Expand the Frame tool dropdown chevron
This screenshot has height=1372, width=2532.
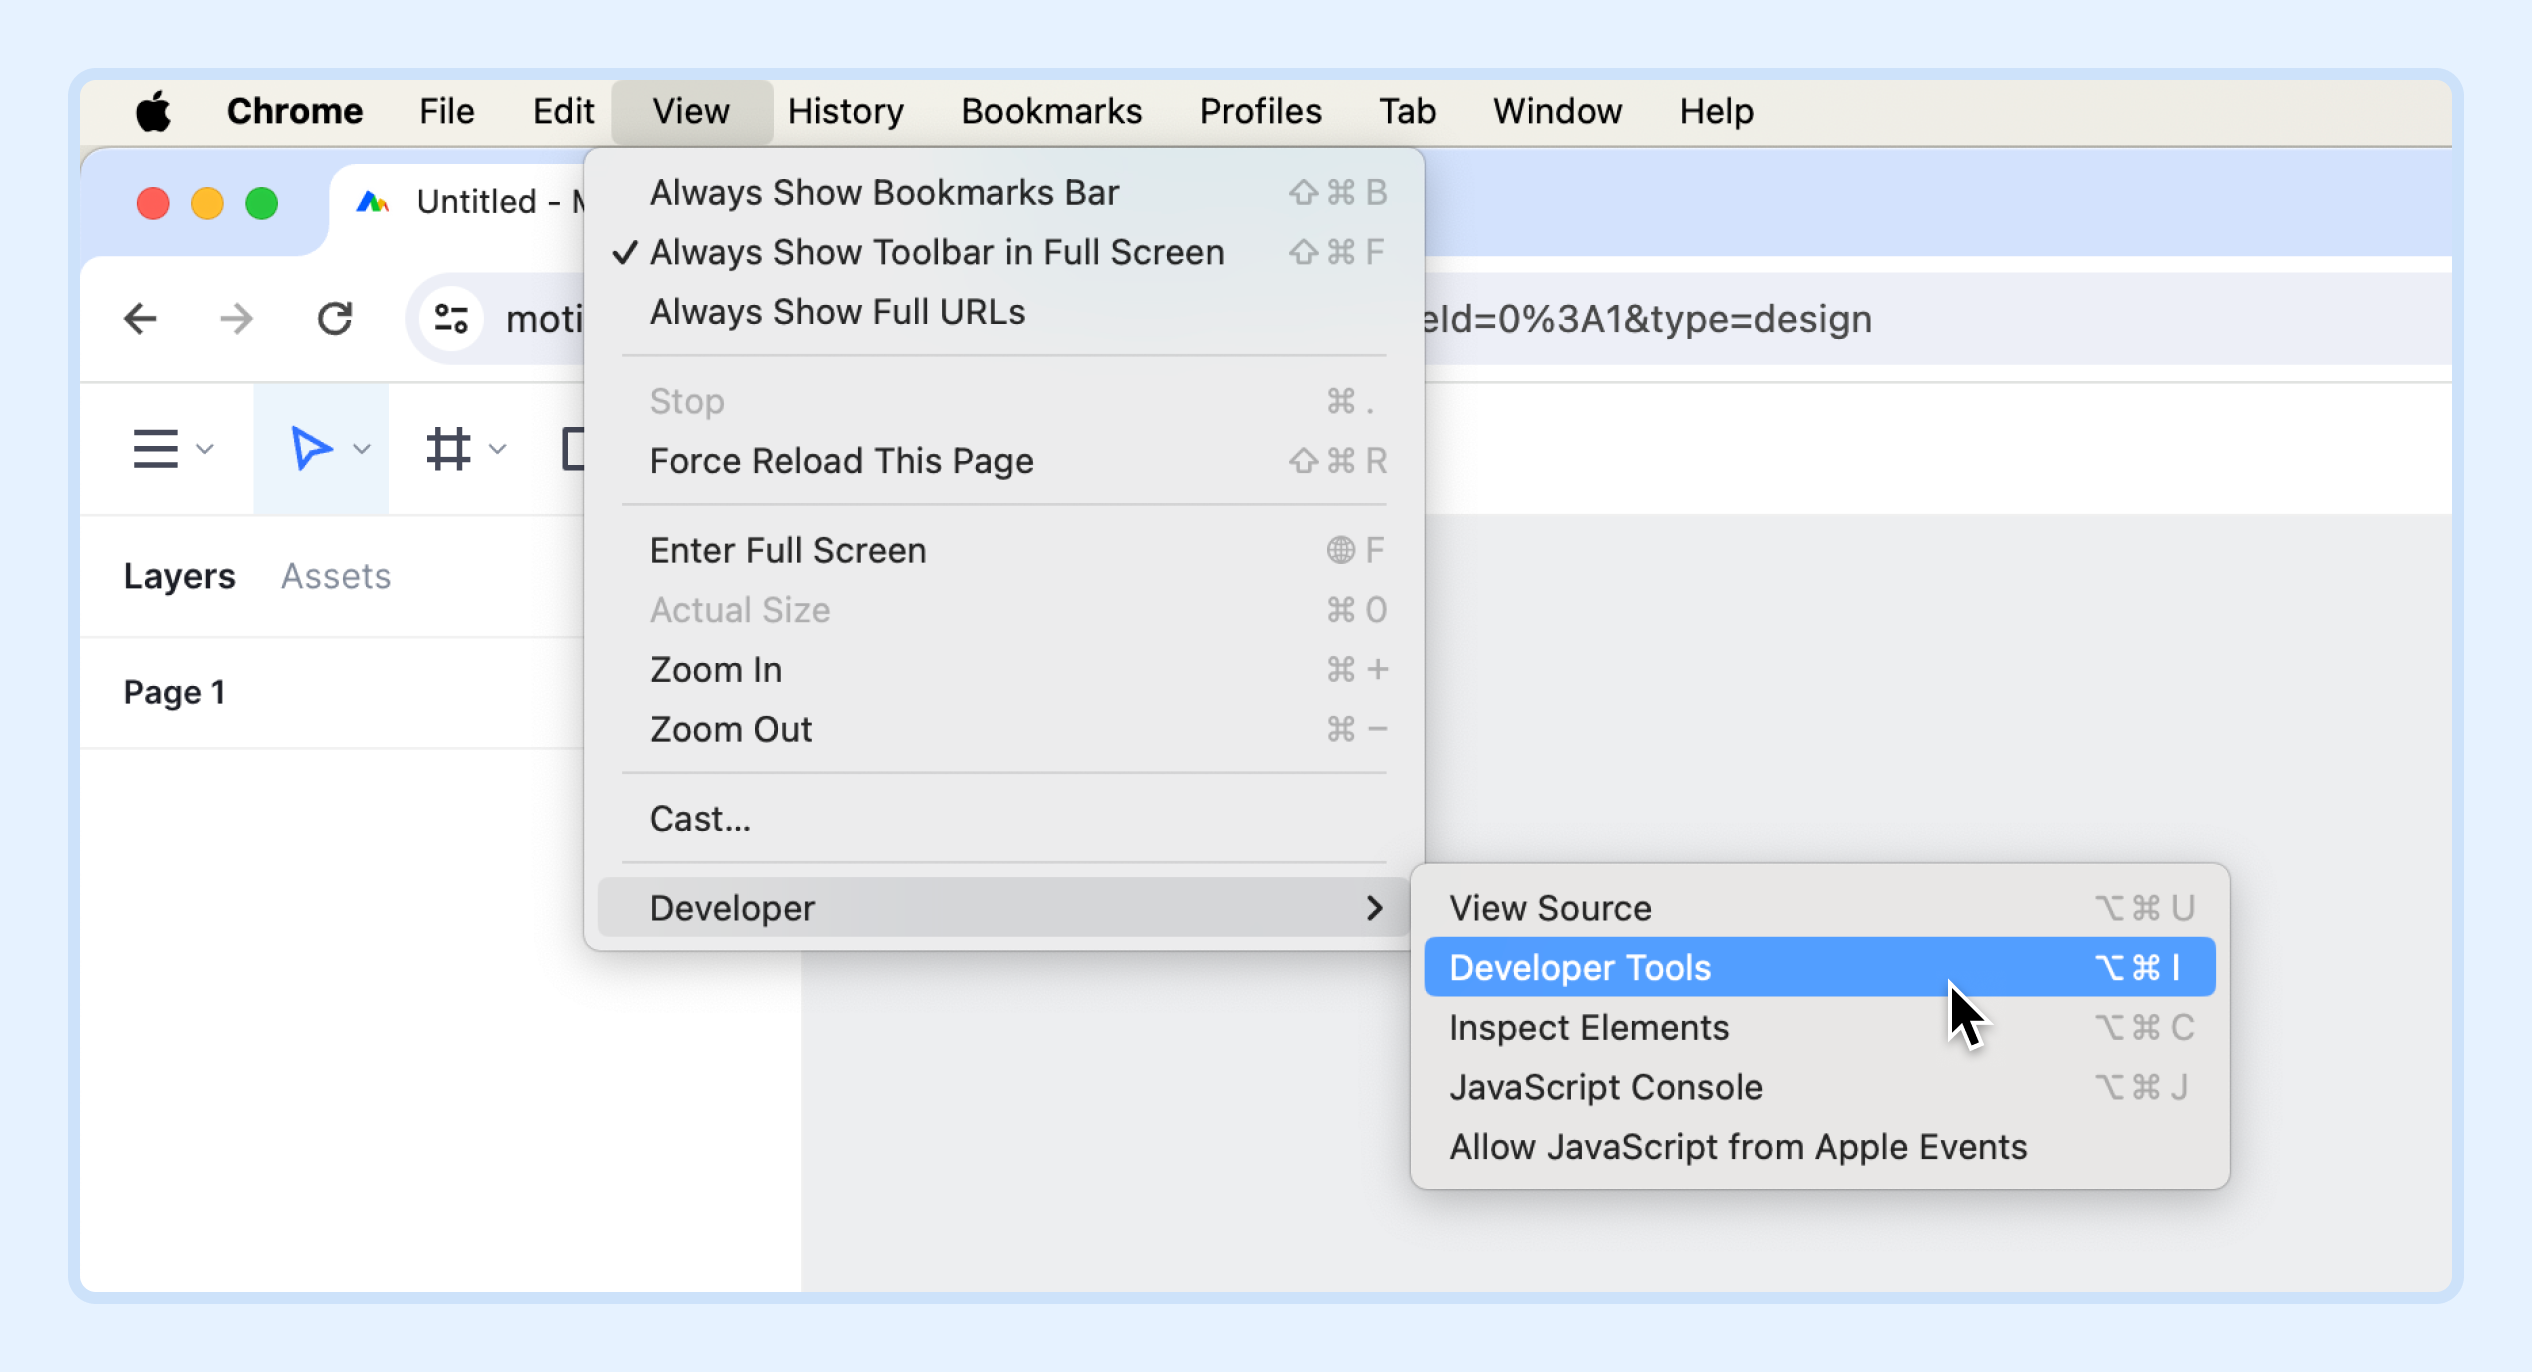(x=498, y=449)
